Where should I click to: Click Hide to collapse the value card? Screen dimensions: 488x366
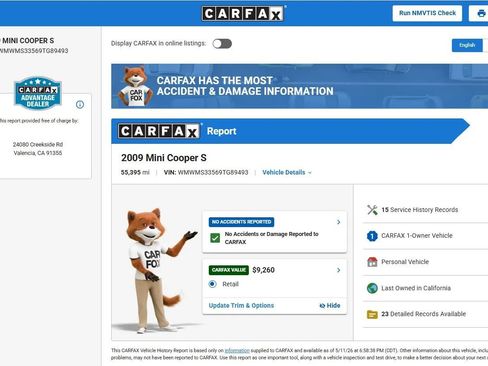coord(330,305)
